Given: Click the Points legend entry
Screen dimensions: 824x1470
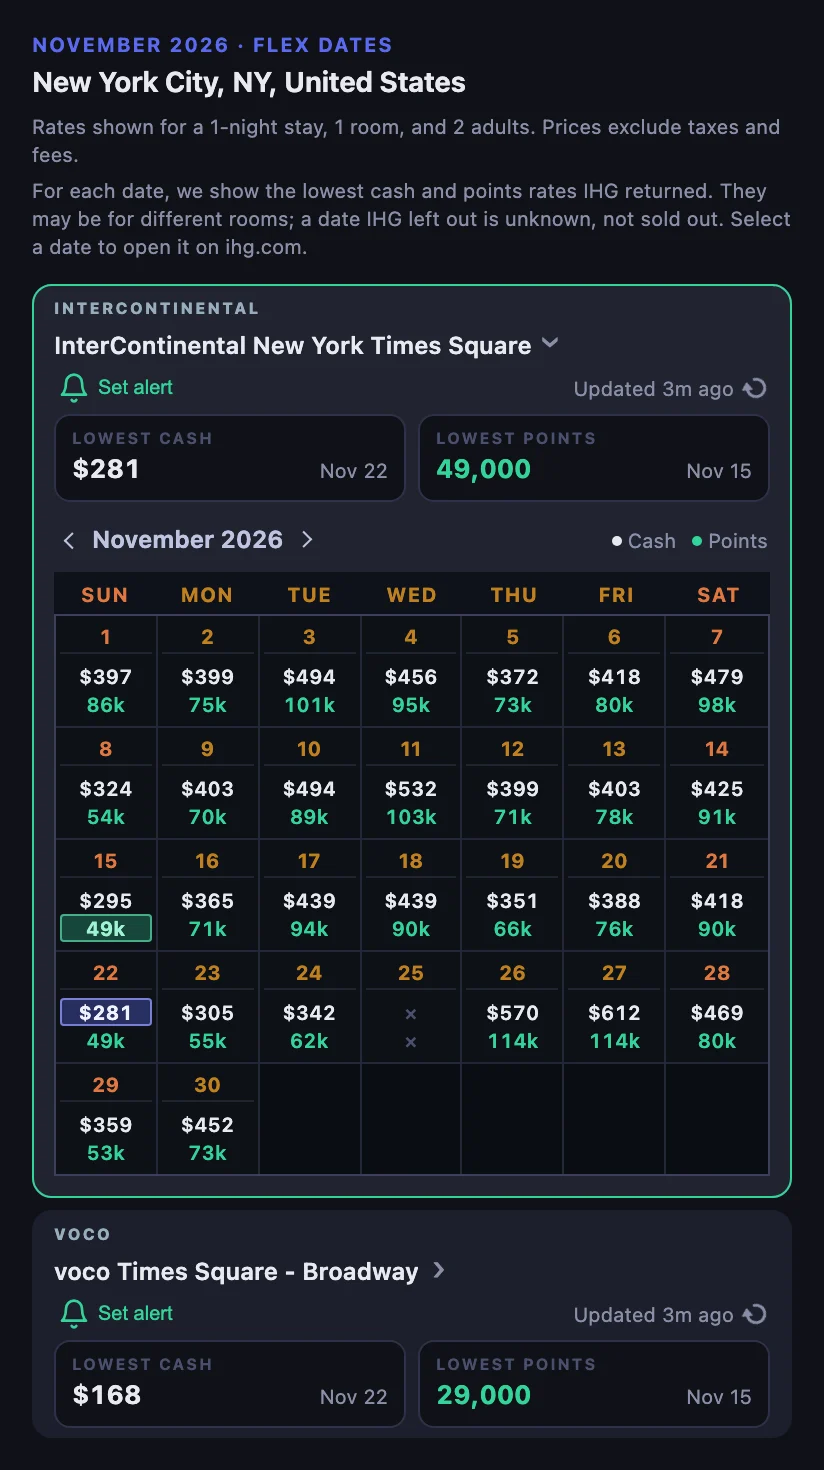Looking at the screenshot, I should coord(729,541).
